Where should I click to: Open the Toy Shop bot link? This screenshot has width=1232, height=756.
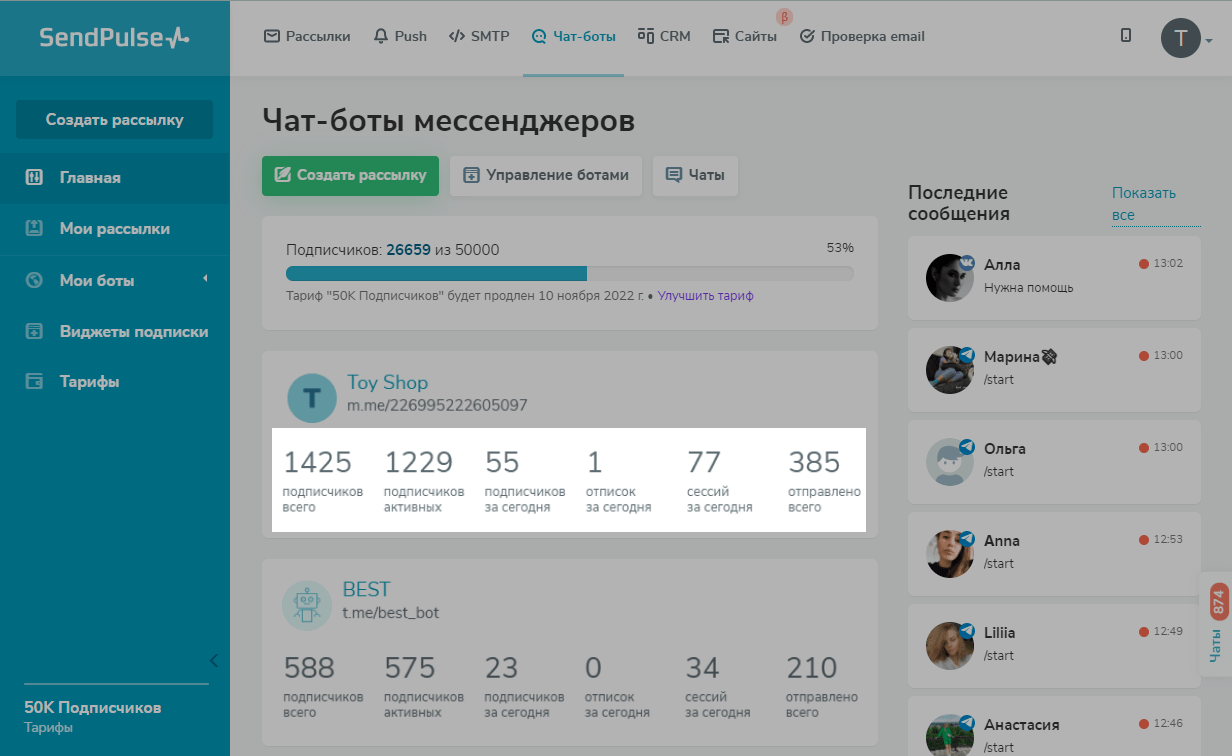[387, 382]
